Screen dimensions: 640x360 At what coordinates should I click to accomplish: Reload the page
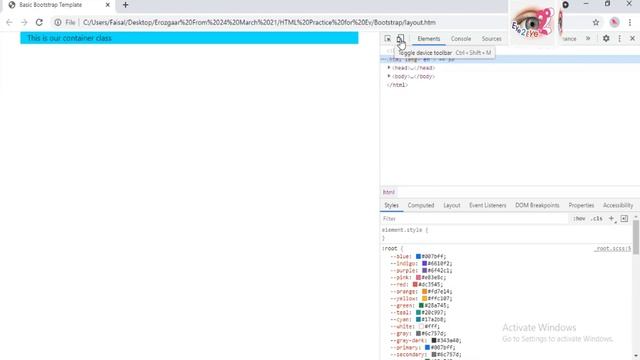pos(39,22)
